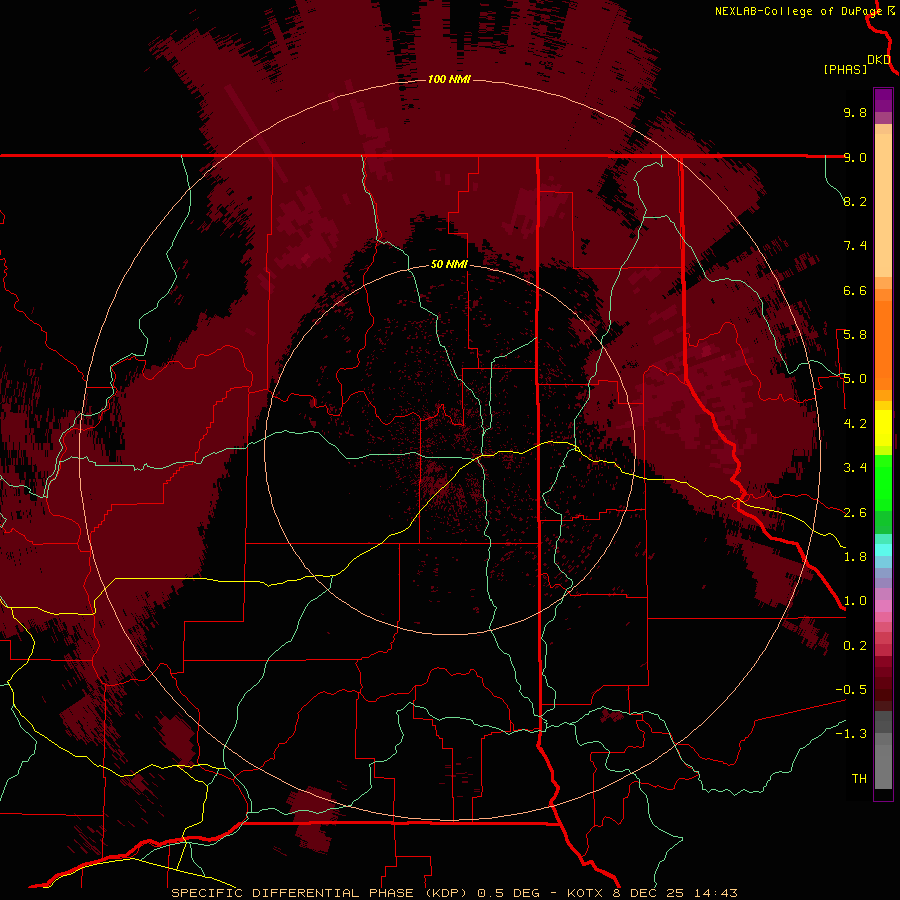Click the -0.5 legend value
This screenshot has width=900, height=900.
[851, 690]
